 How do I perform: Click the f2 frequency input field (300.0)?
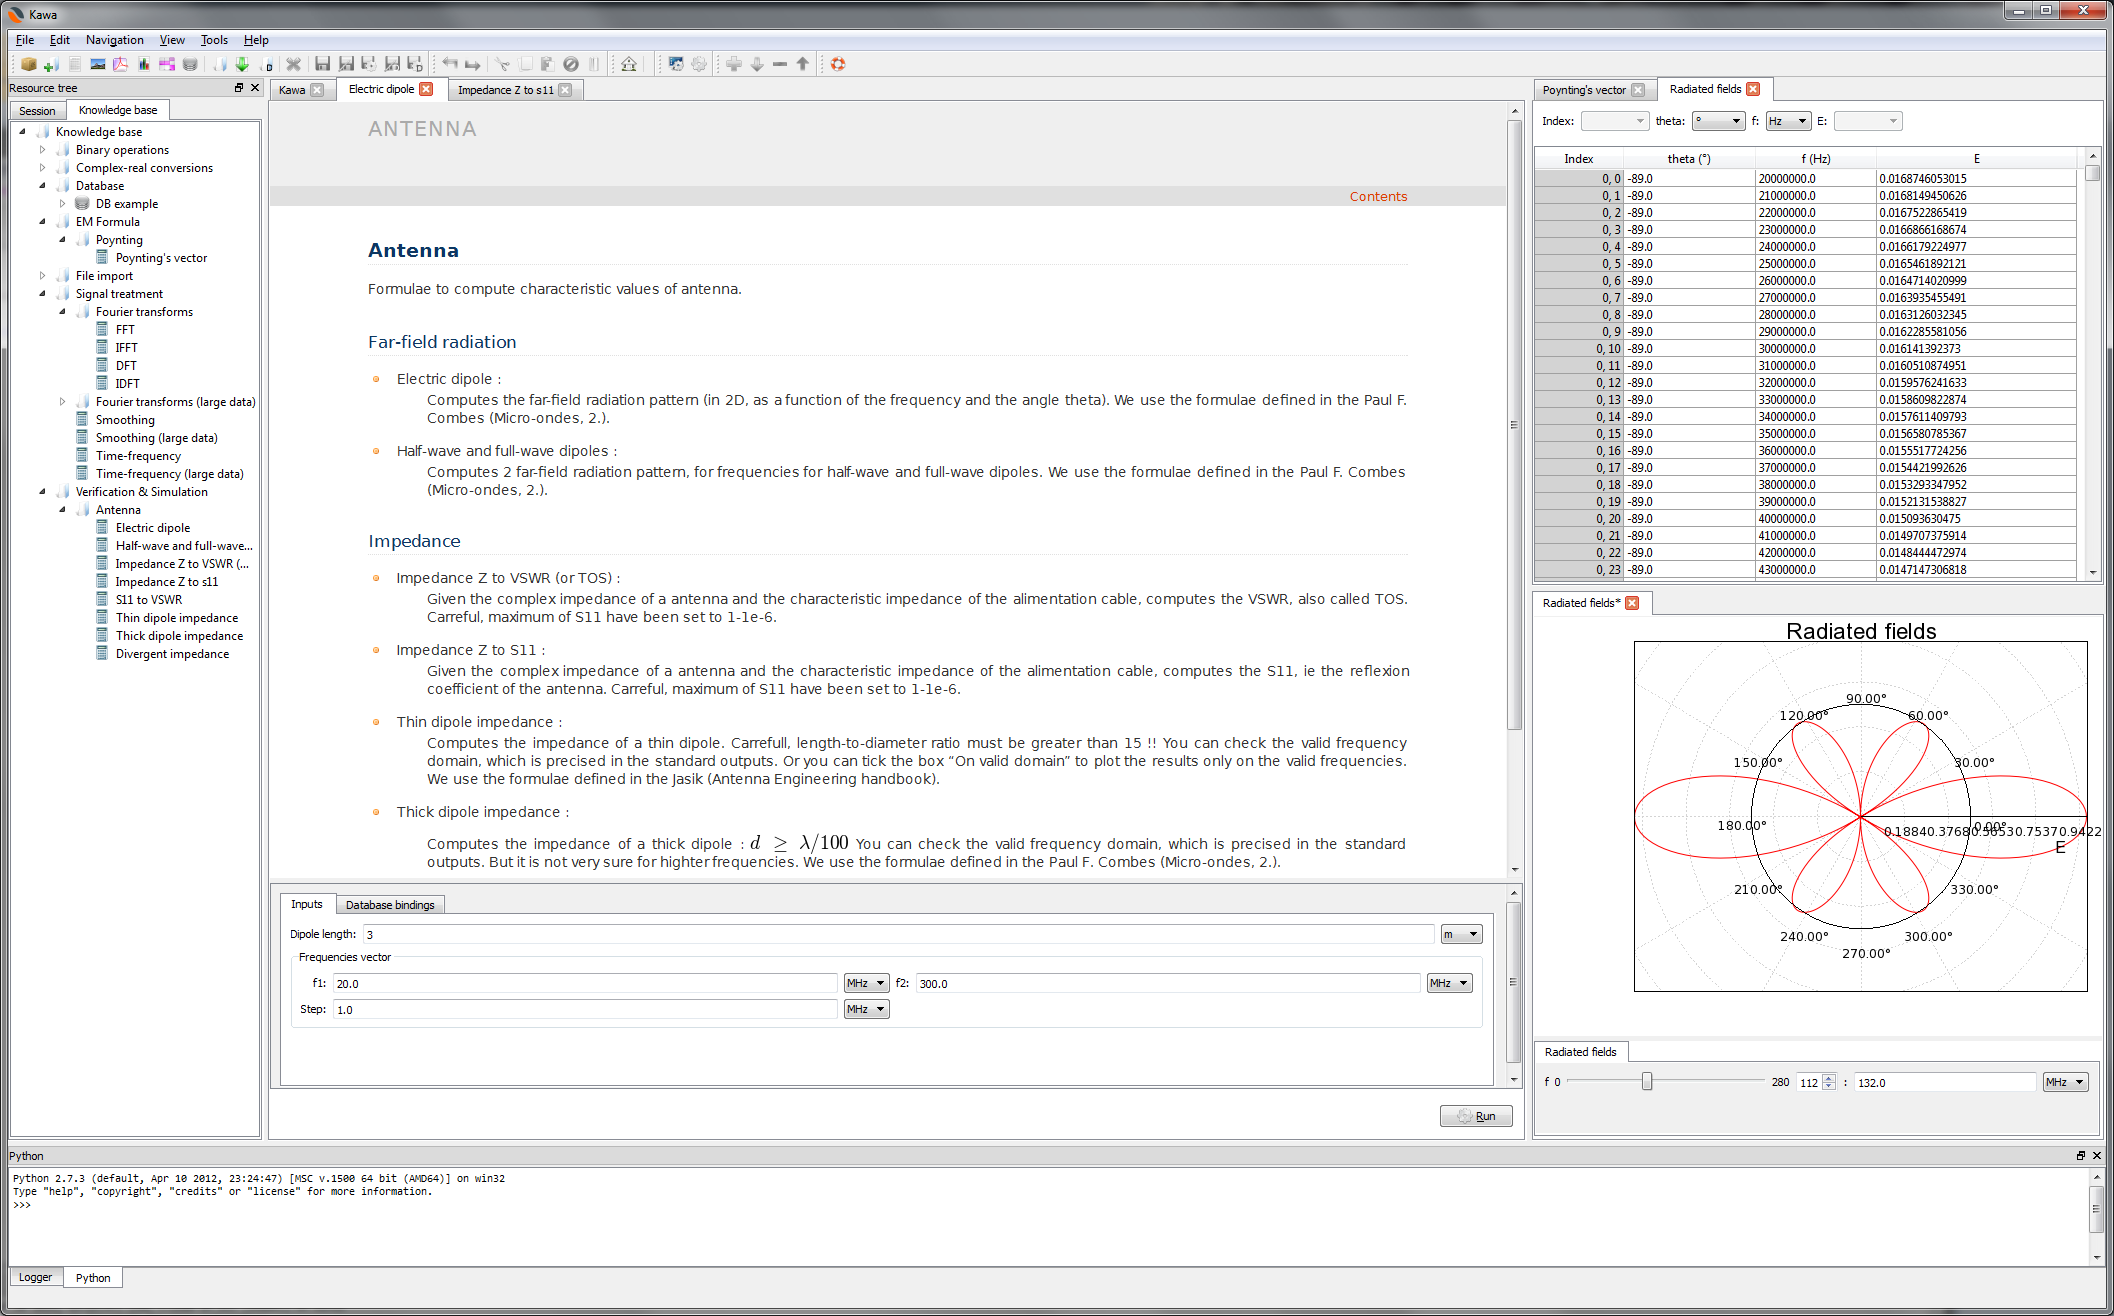coord(1168,983)
